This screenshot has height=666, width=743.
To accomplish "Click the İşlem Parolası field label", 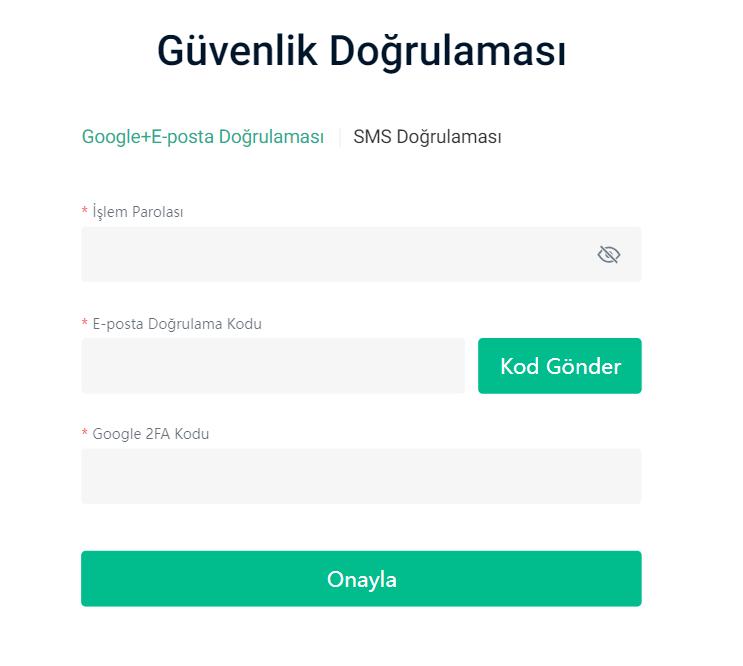I will (137, 212).
